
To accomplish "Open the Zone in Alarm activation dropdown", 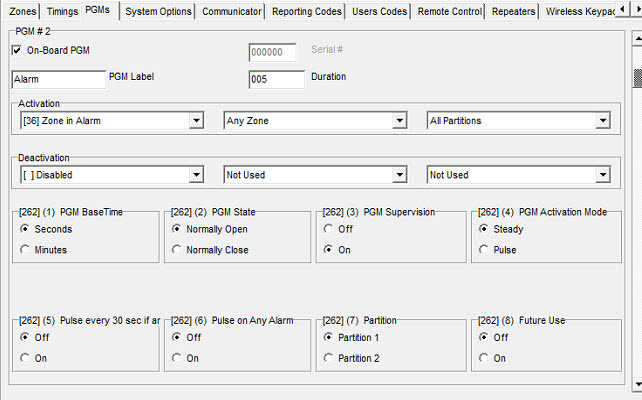I will (195, 121).
